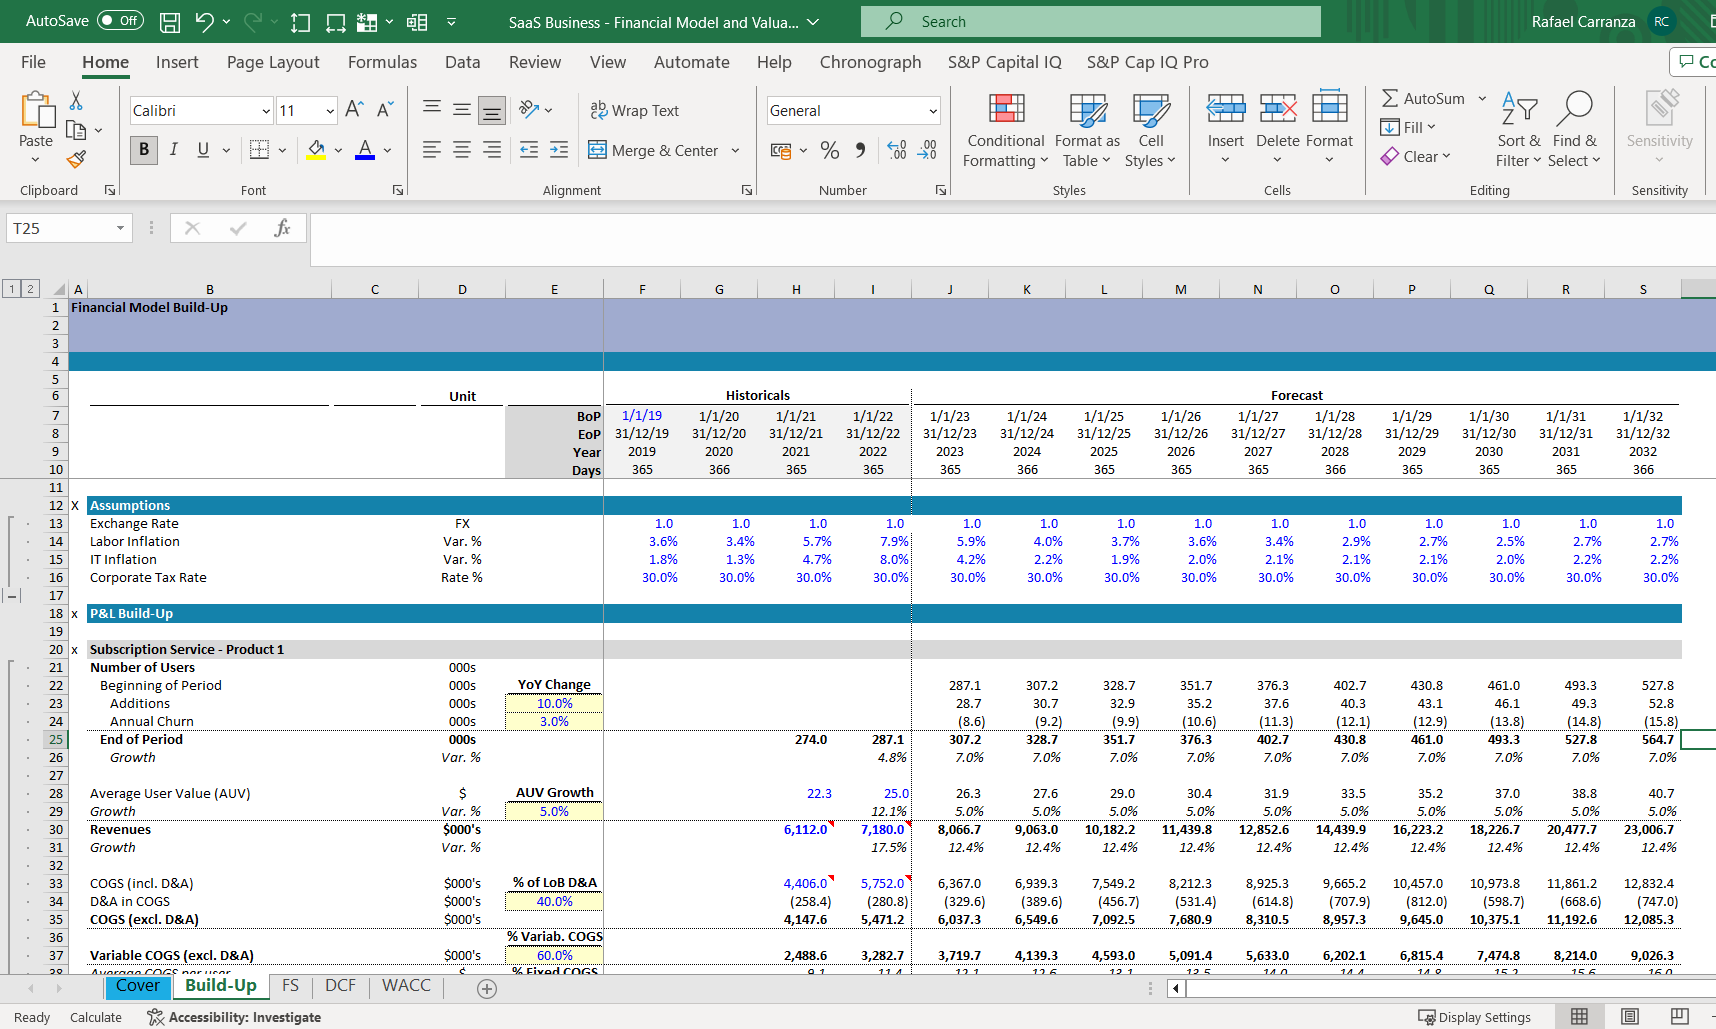
Task: Toggle Bold formatting button
Action: point(144,150)
